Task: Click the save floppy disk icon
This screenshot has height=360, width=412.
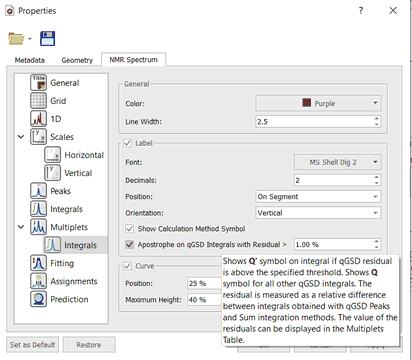Action: pos(48,38)
